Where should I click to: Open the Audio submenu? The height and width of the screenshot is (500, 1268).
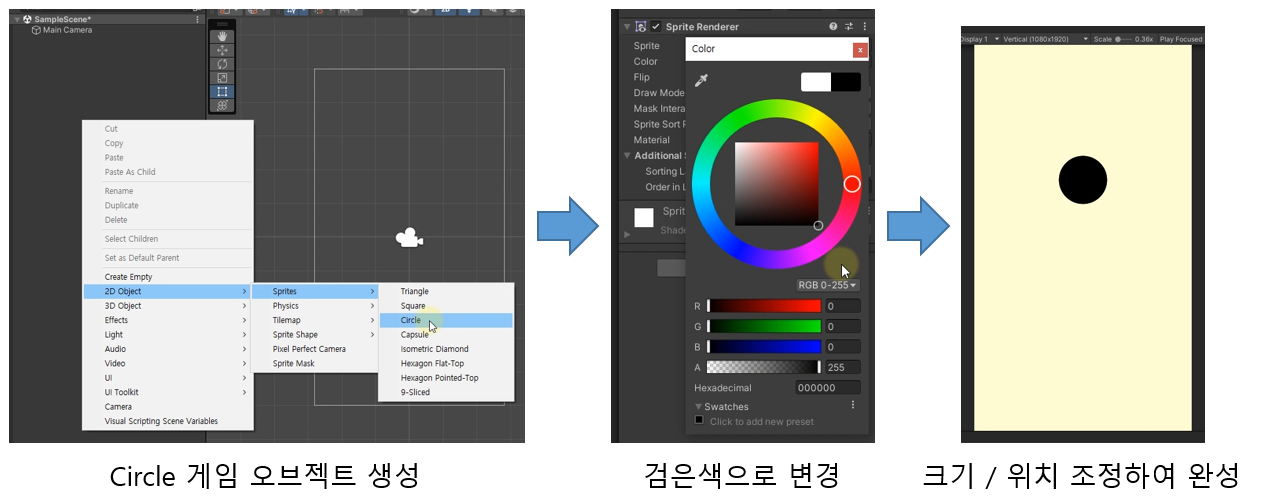point(167,349)
